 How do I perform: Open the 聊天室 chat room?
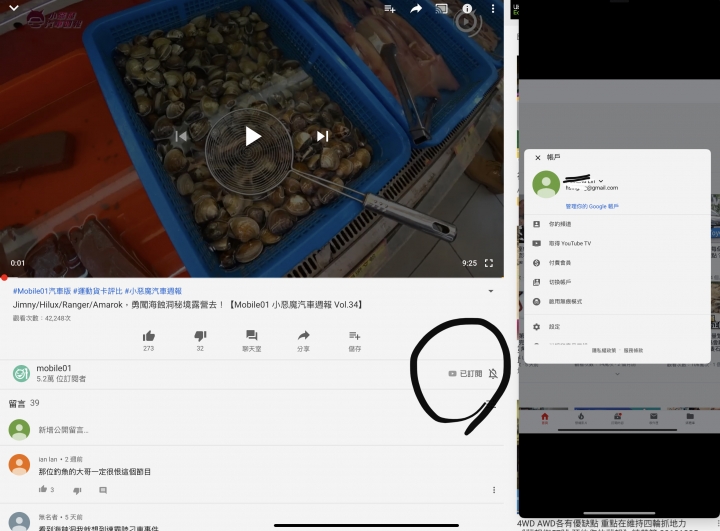pos(252,341)
